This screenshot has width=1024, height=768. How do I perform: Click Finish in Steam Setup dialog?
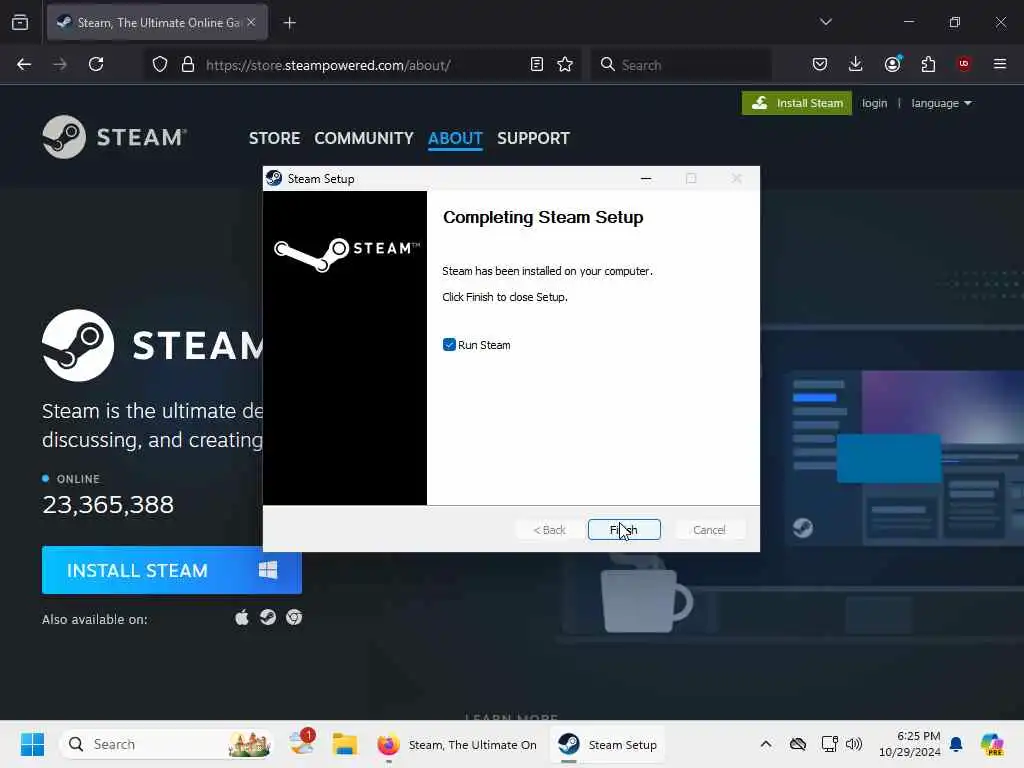[x=624, y=530]
